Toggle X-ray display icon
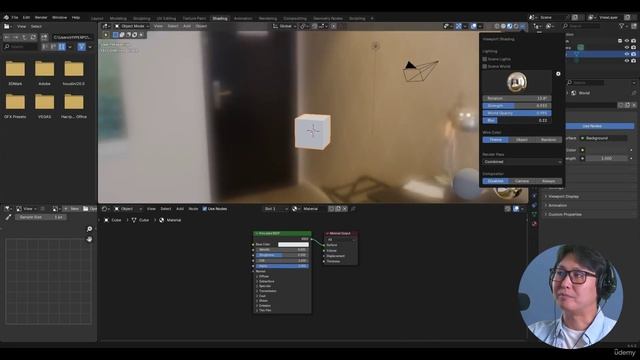 (488, 26)
